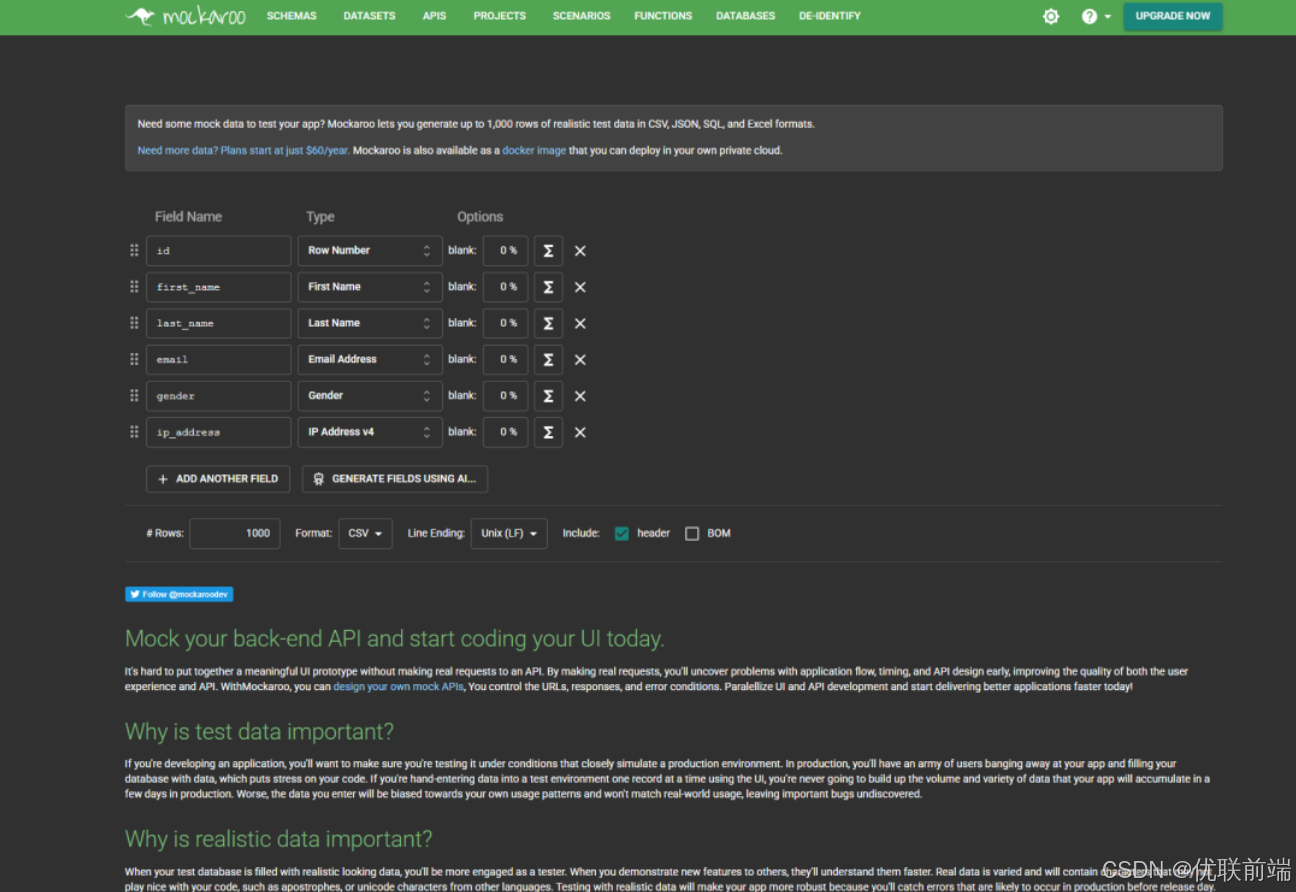Open the DE-IDENTIFY menu

click(x=830, y=16)
